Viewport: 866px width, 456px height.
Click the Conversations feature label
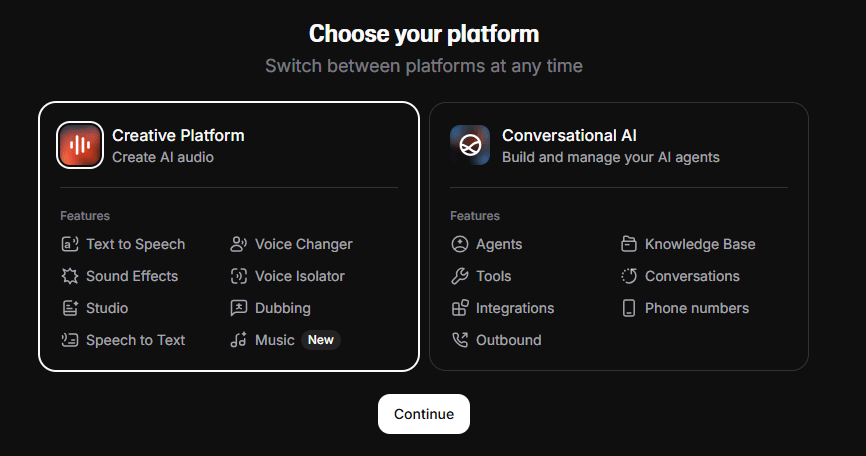pos(692,276)
